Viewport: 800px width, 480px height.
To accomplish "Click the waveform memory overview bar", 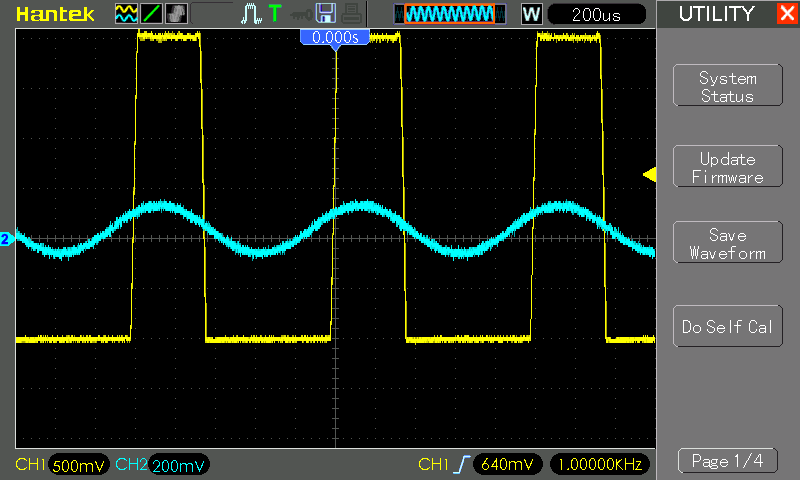I will pyautogui.click(x=450, y=14).
